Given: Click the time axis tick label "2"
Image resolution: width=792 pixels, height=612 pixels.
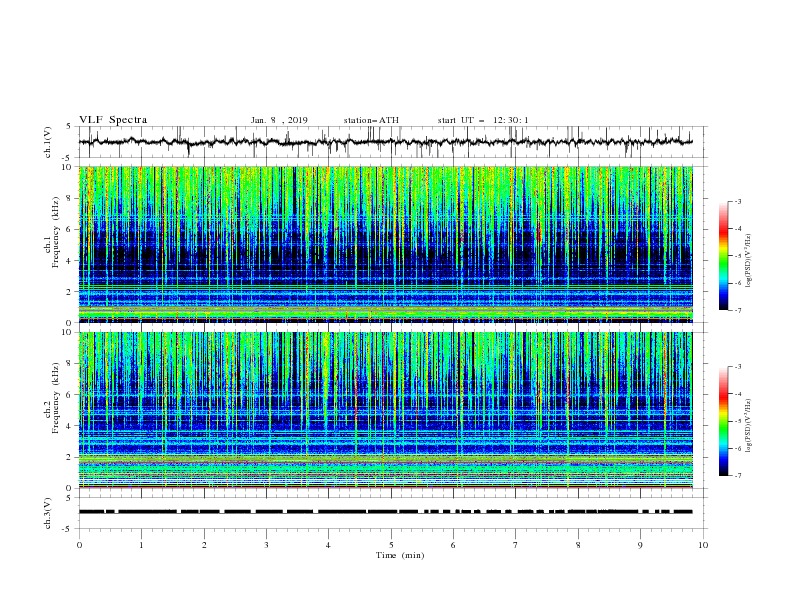Looking at the screenshot, I should pyautogui.click(x=204, y=545).
